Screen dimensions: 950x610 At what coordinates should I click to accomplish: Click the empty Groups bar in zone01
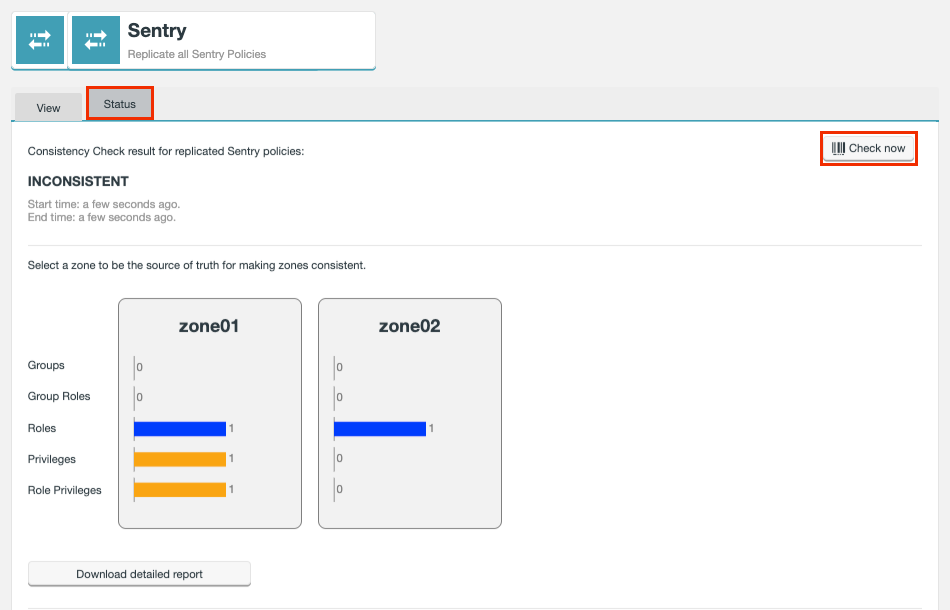point(137,365)
